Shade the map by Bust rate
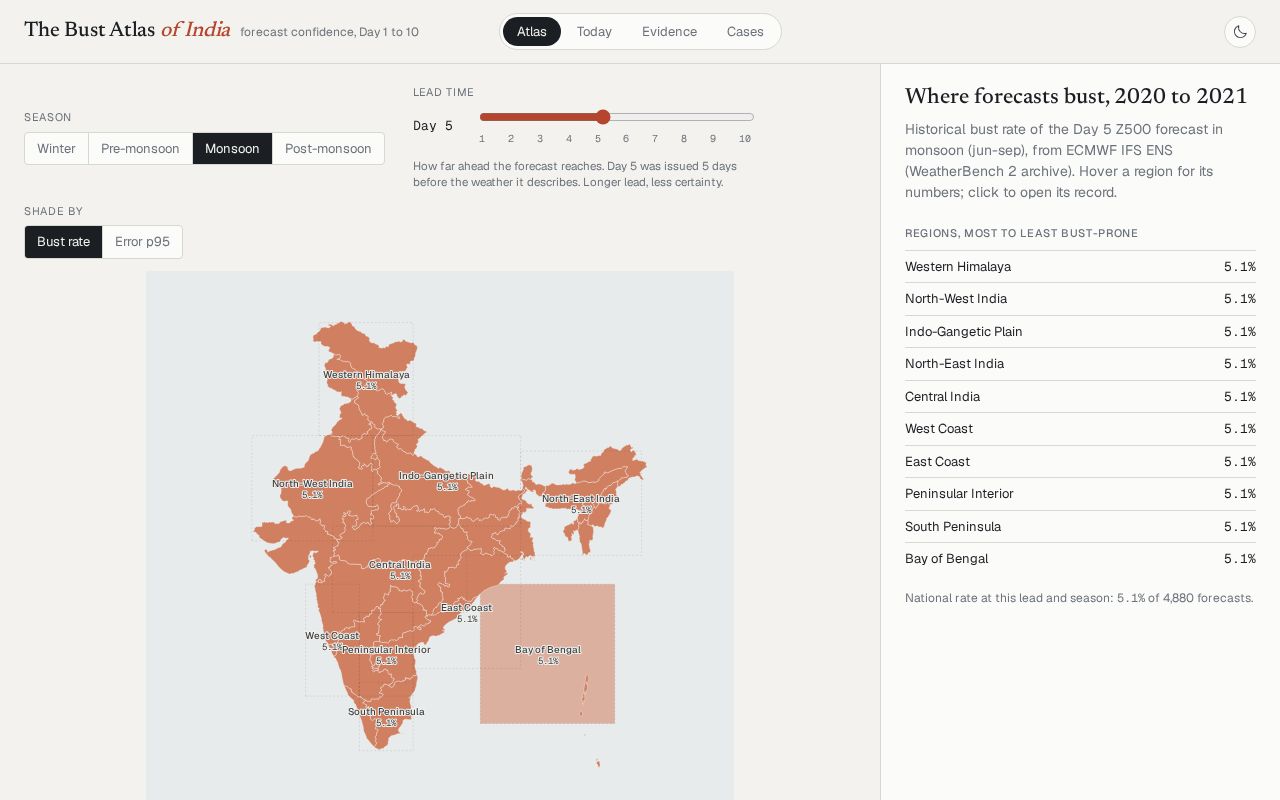The height and width of the screenshot is (800, 1280). (x=63, y=242)
